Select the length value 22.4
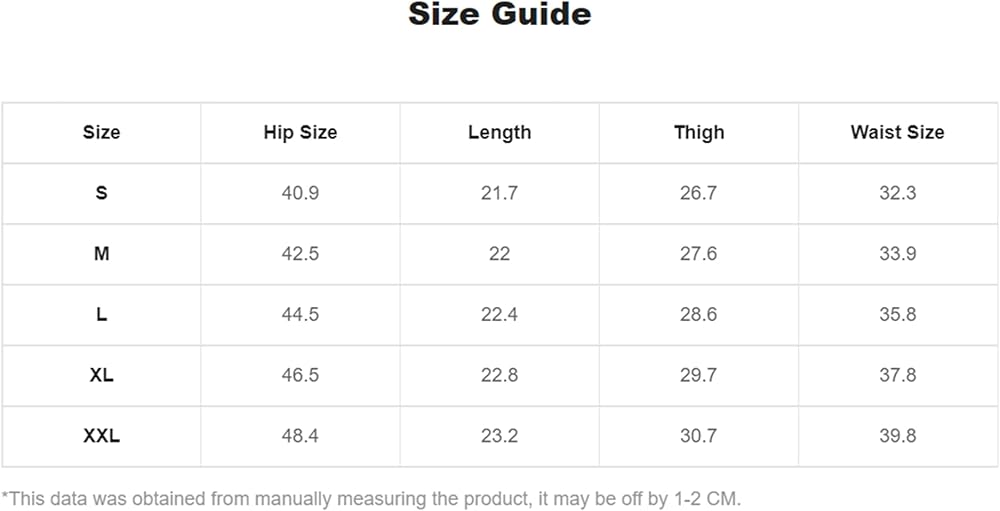Viewport: 1000px width, 511px height. coord(499,314)
